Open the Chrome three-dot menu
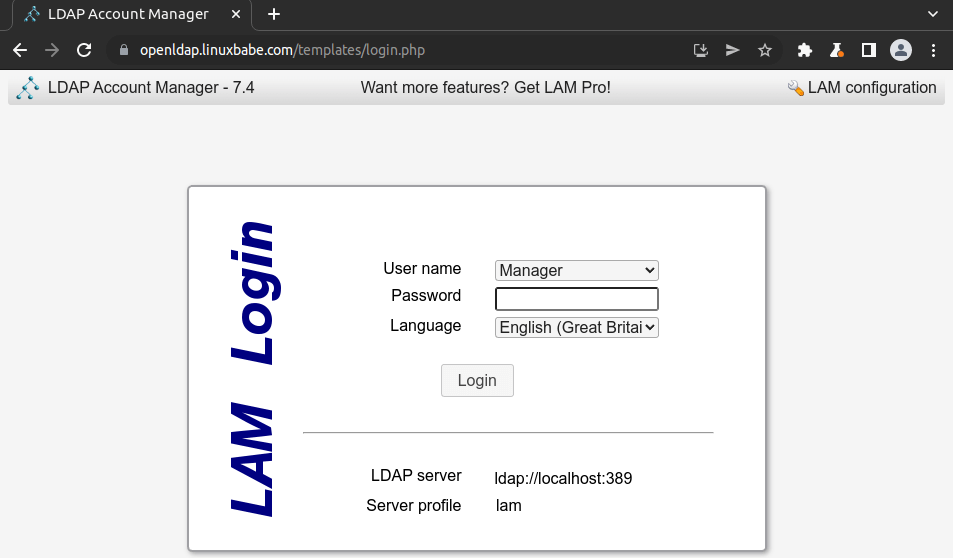Screen dimensions: 953x558 coord(933,50)
